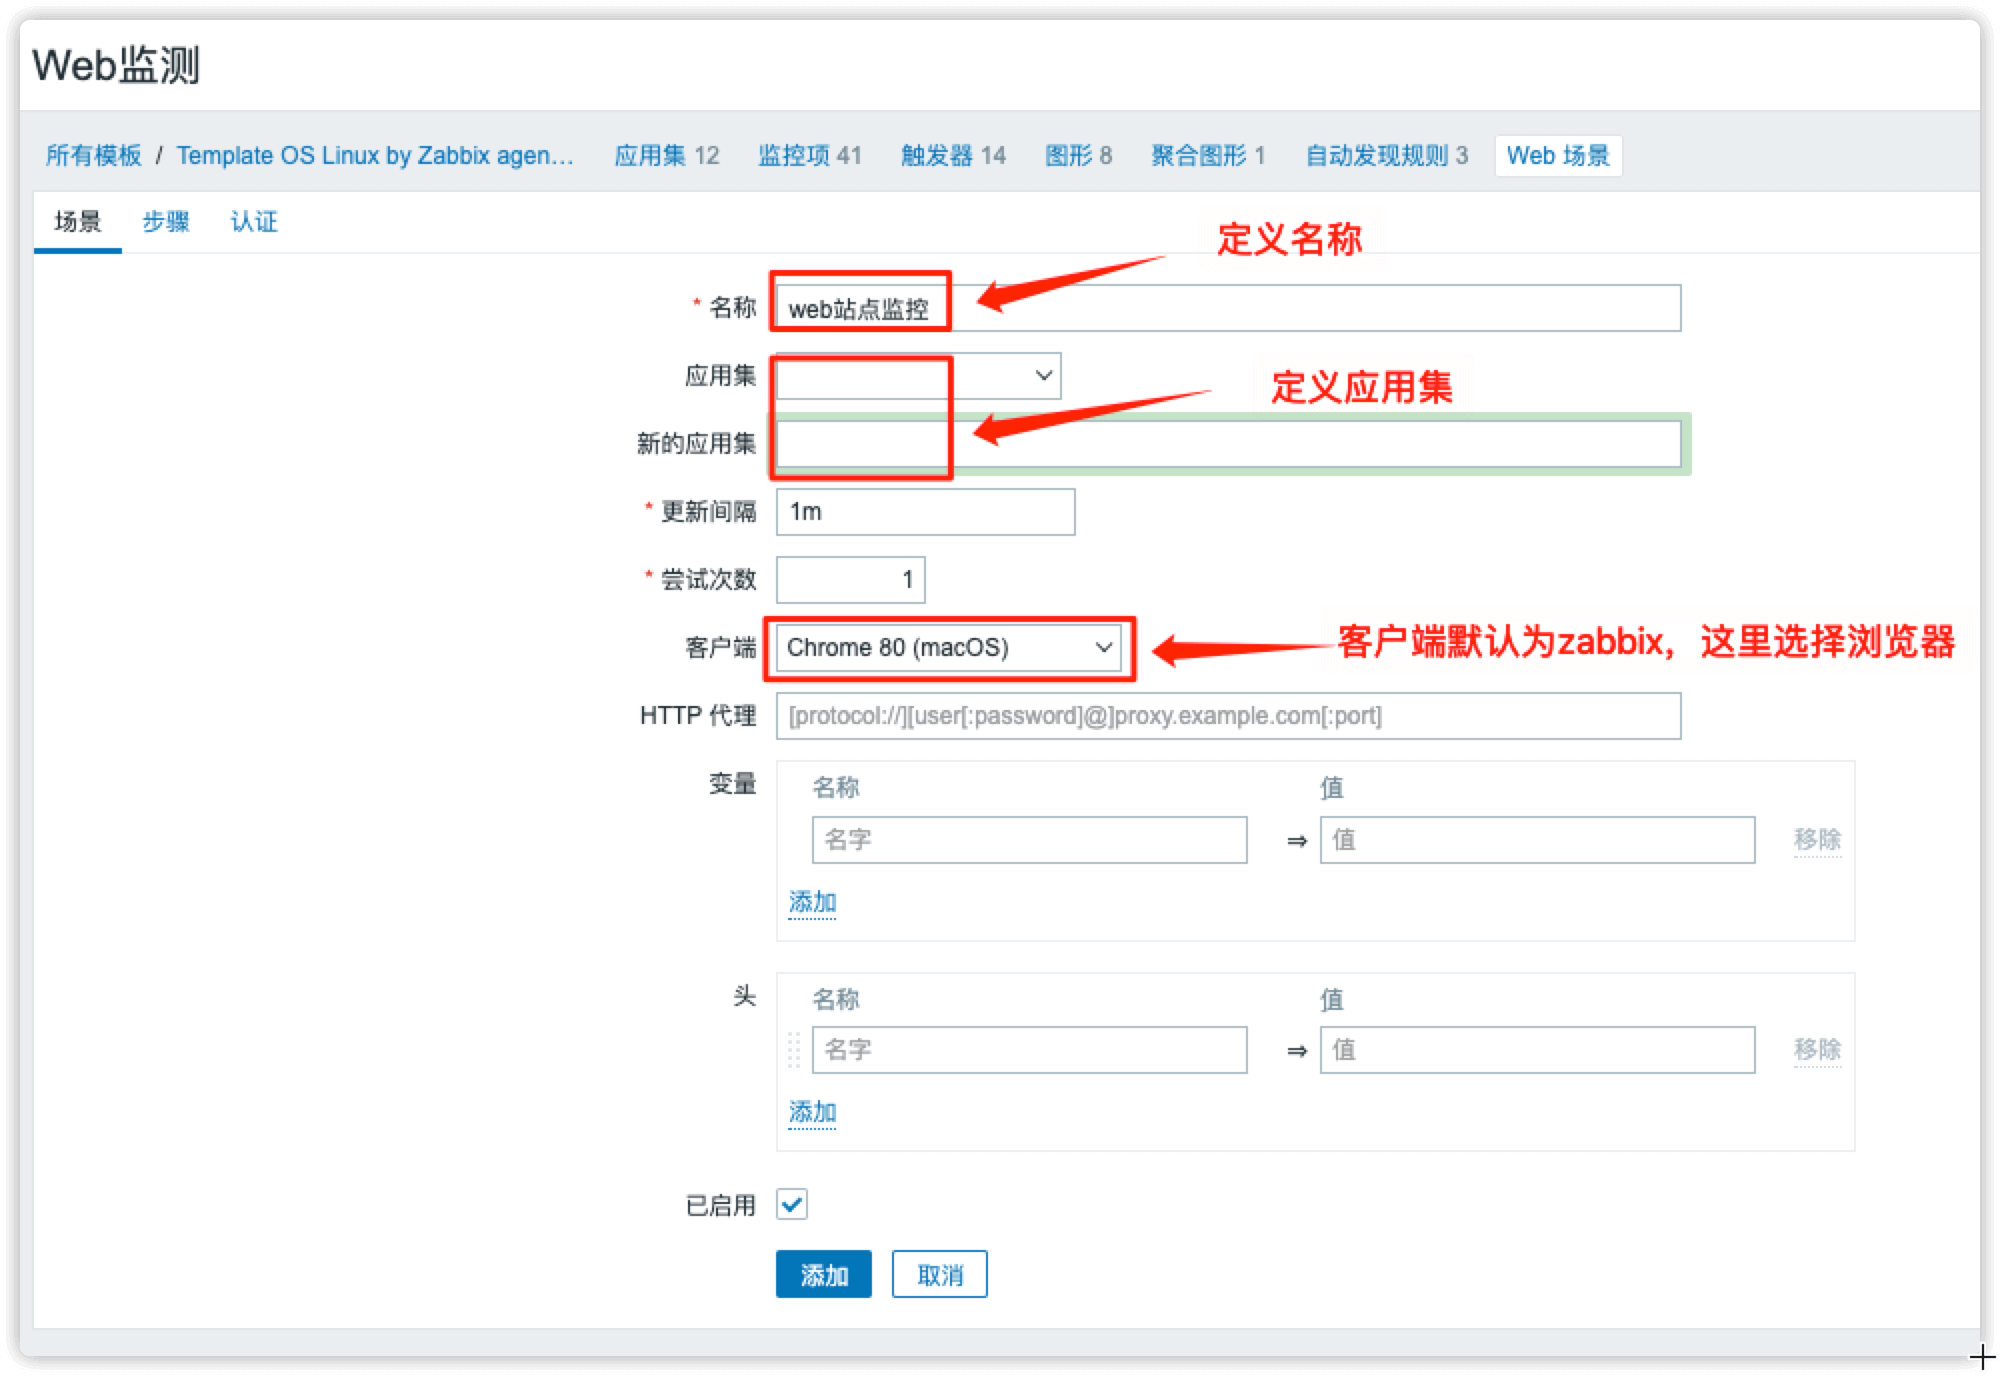
Task: Go to 触发器 14 navigation link
Action: point(953,156)
